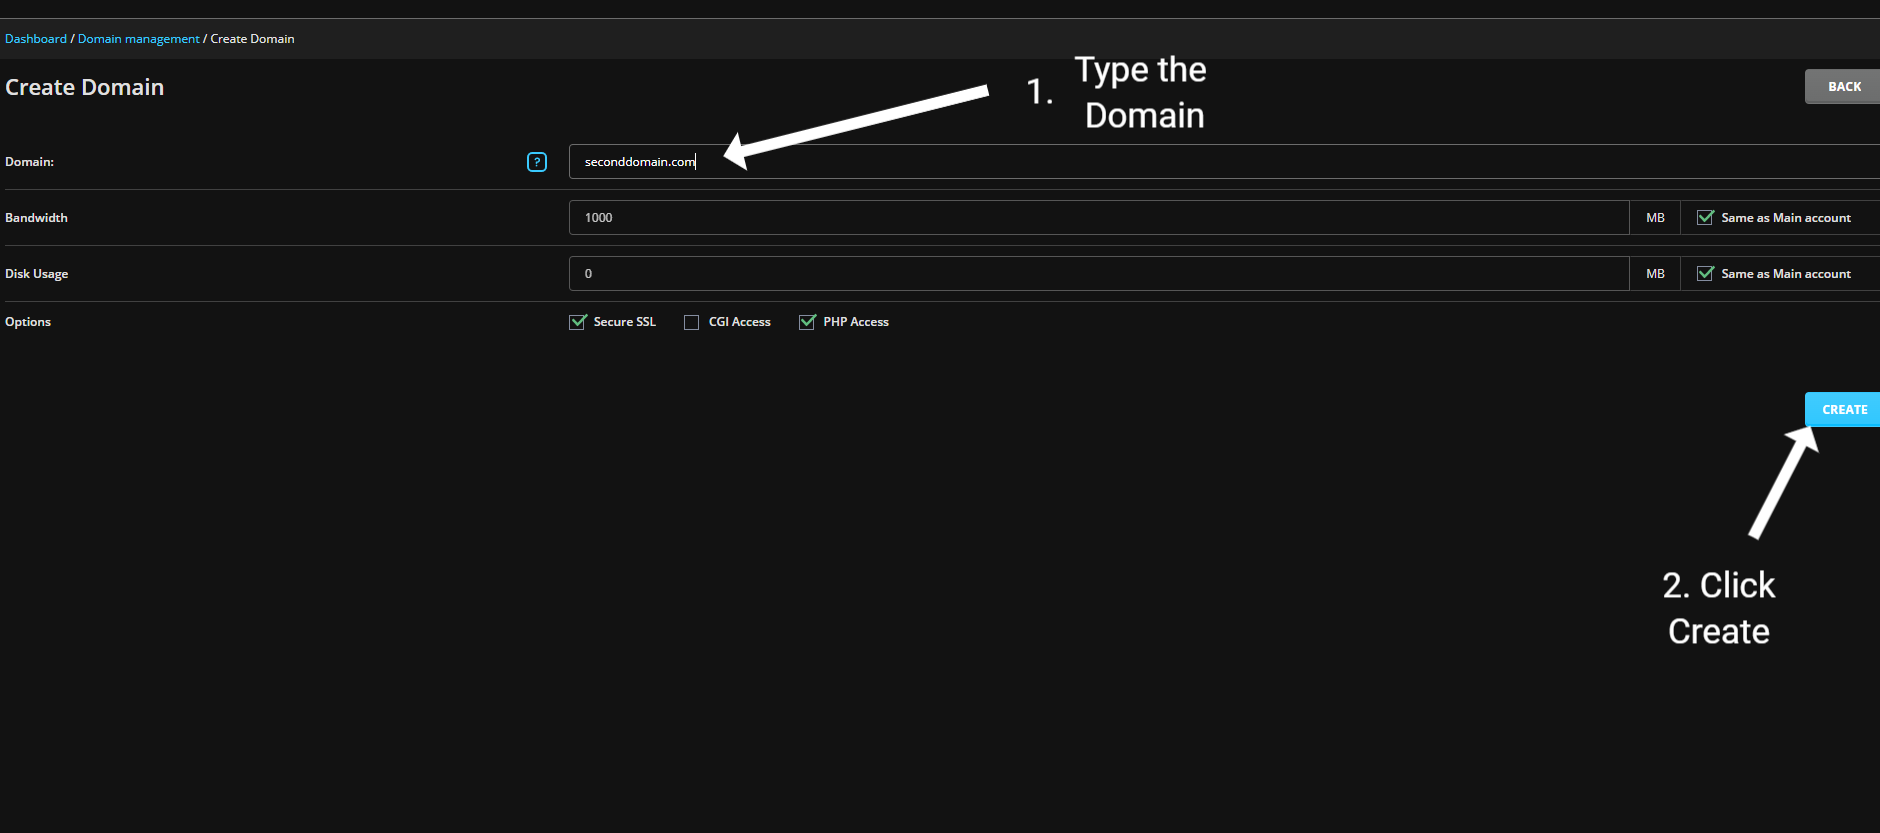This screenshot has width=1880, height=833.
Task: Uncheck the Secure SSL option
Action: (578, 322)
